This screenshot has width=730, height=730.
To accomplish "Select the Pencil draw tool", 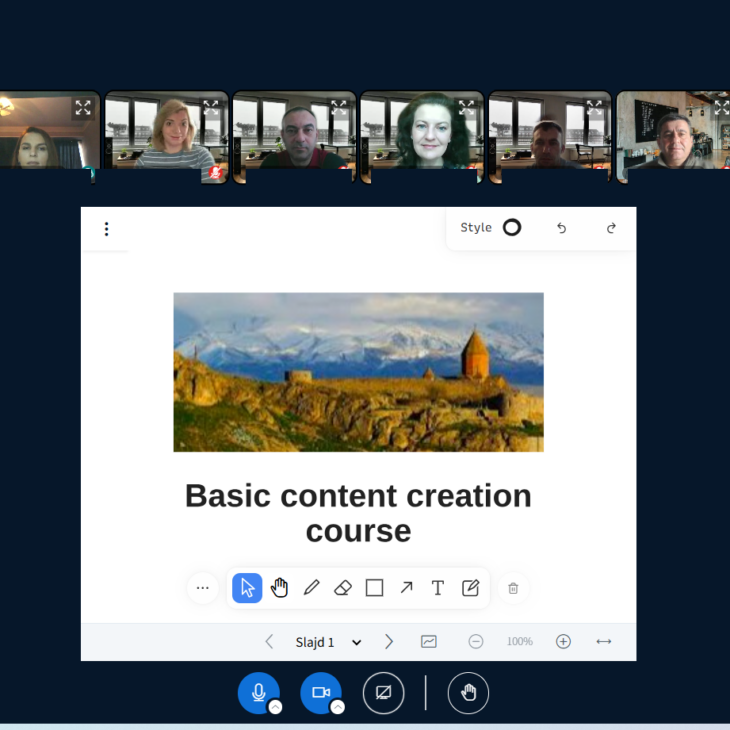I will (311, 588).
